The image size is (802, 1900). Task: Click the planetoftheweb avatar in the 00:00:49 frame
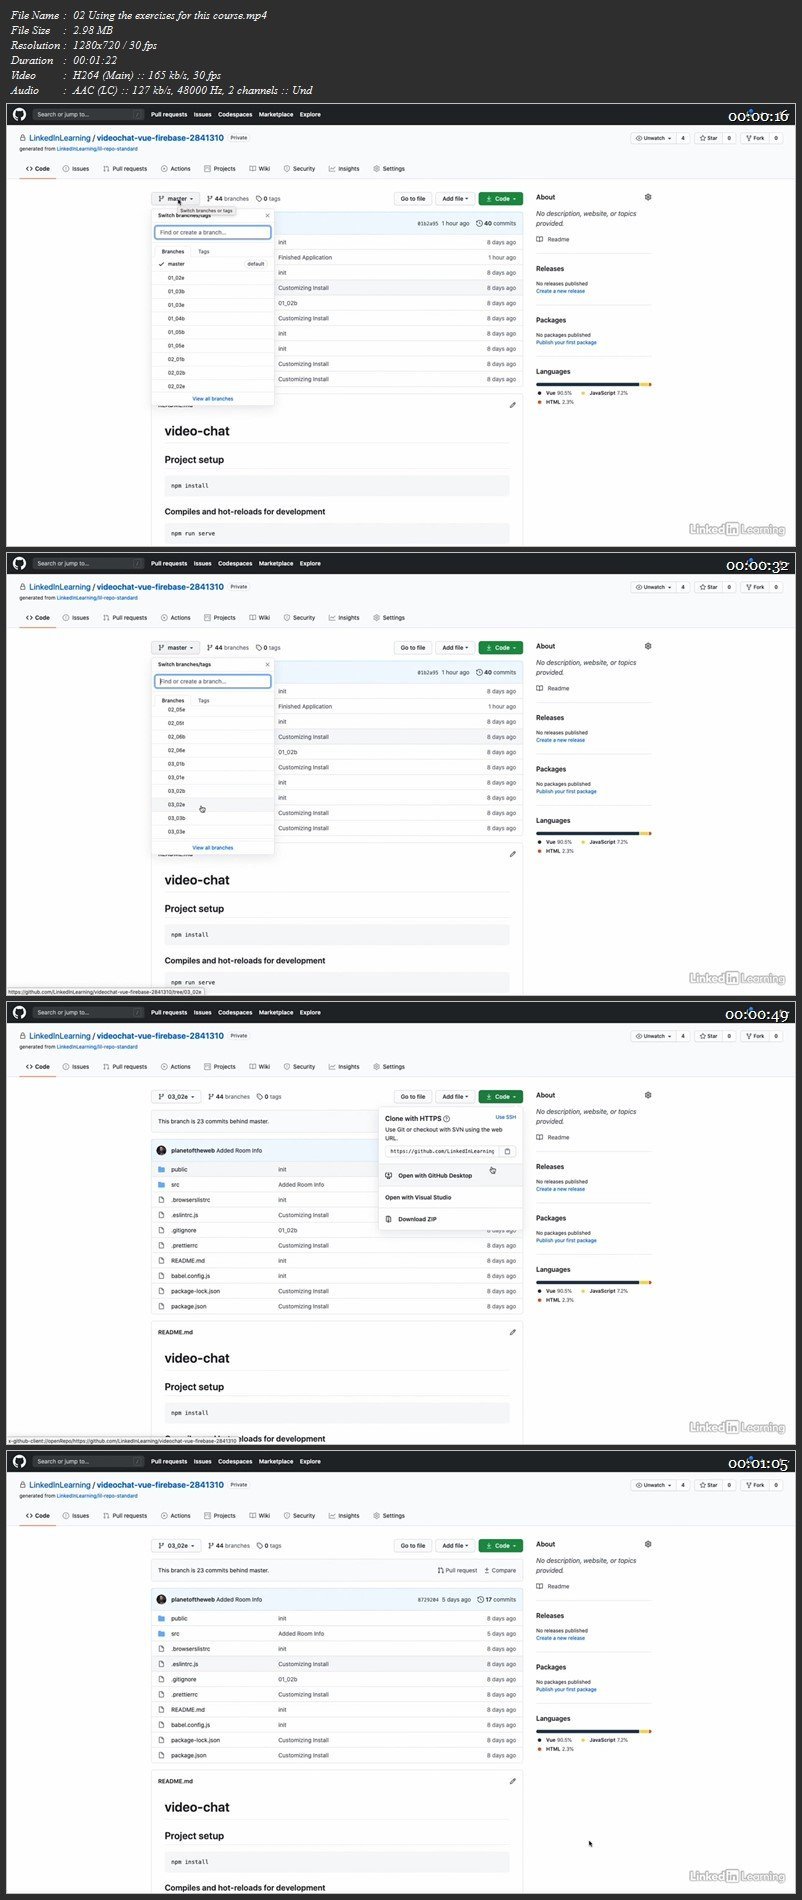coord(162,1151)
